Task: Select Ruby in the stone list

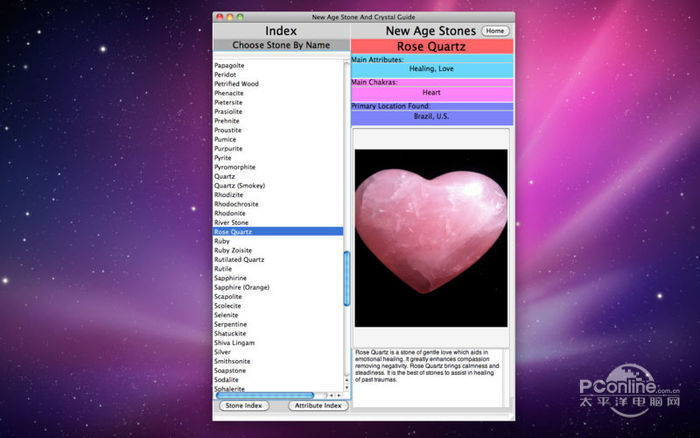Action: click(222, 240)
